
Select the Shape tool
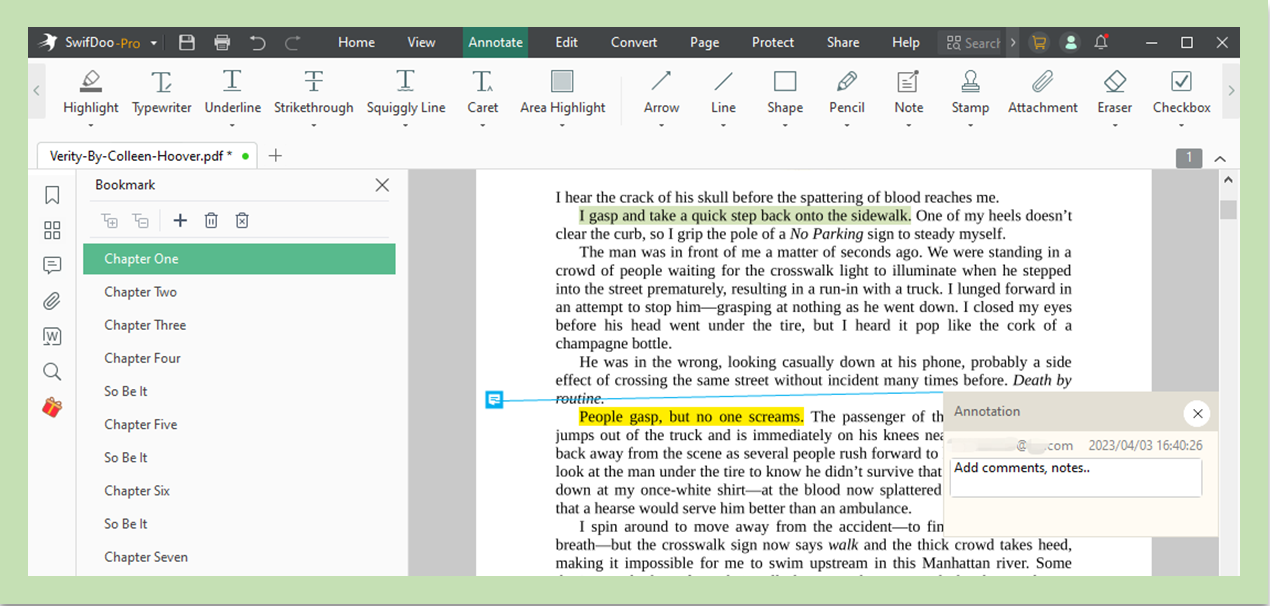(x=785, y=92)
